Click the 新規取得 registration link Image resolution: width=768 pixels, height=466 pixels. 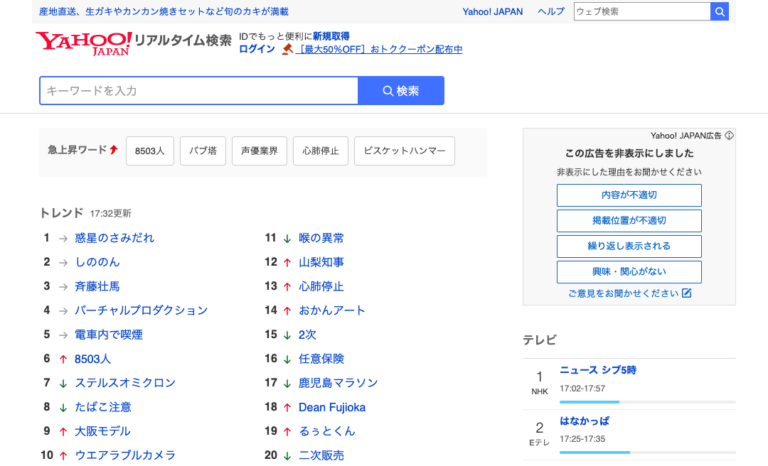point(331,36)
